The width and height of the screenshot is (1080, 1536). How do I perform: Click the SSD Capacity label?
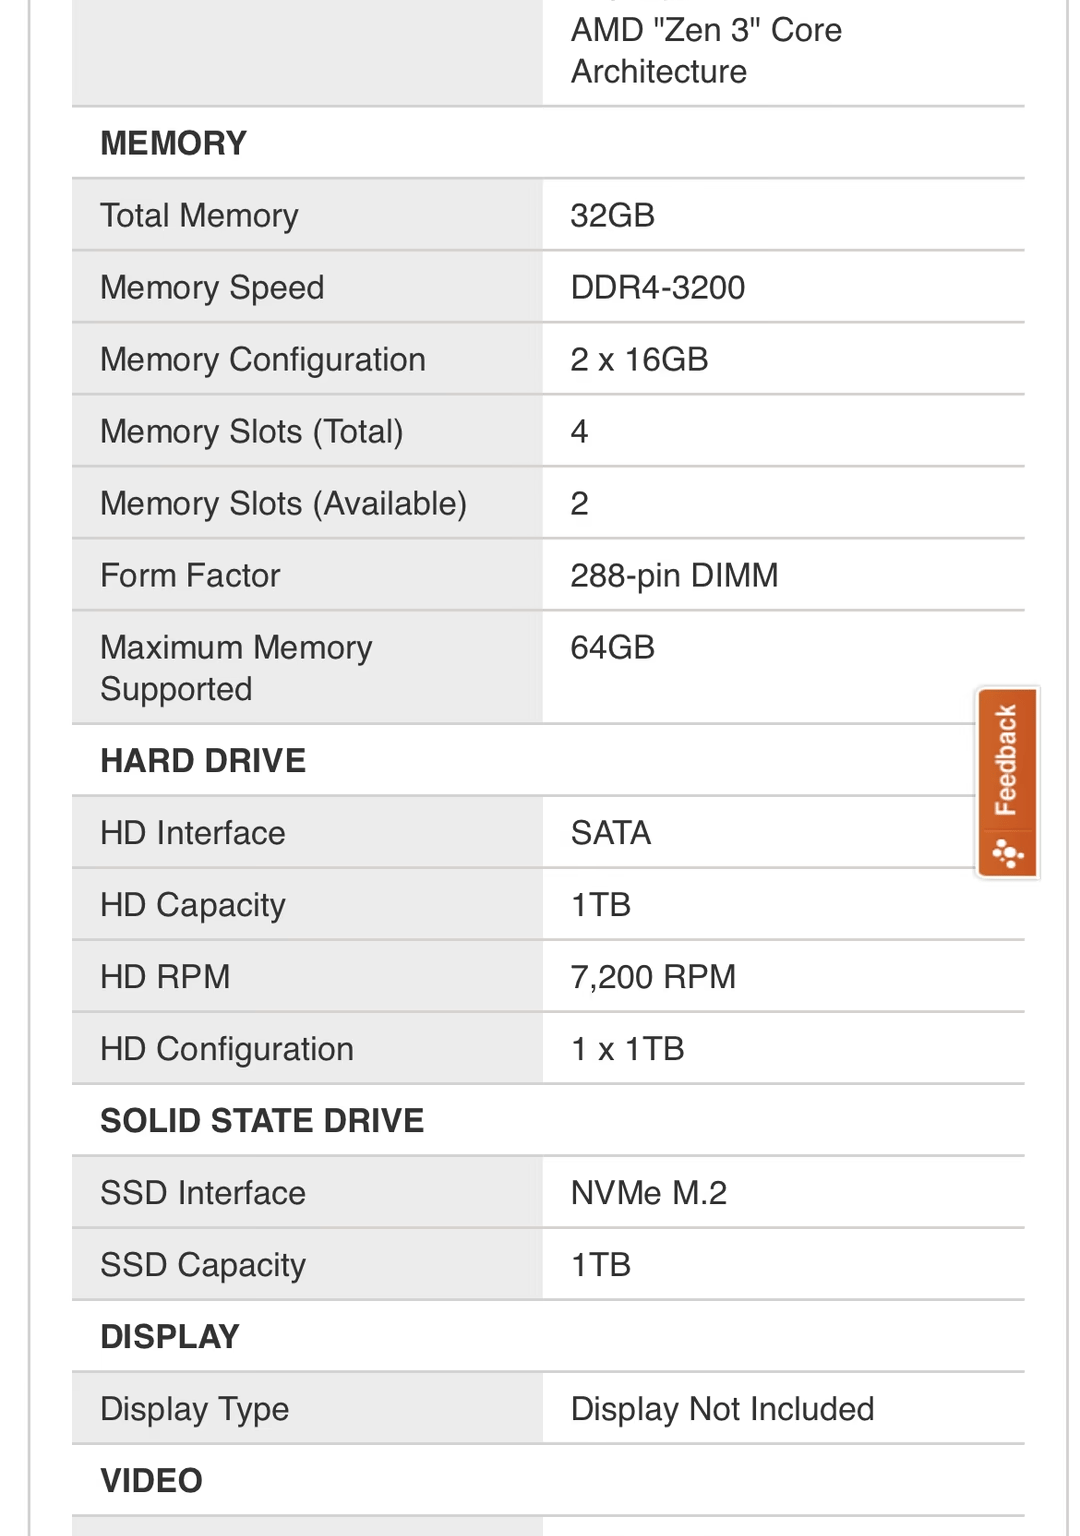coord(203,1264)
